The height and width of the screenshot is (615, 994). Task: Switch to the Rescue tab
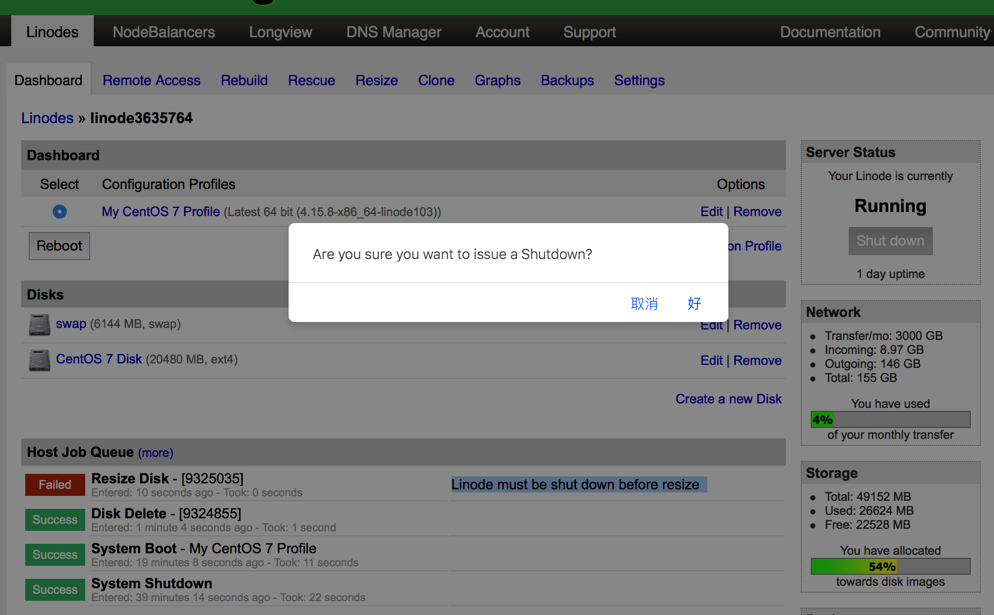(311, 81)
